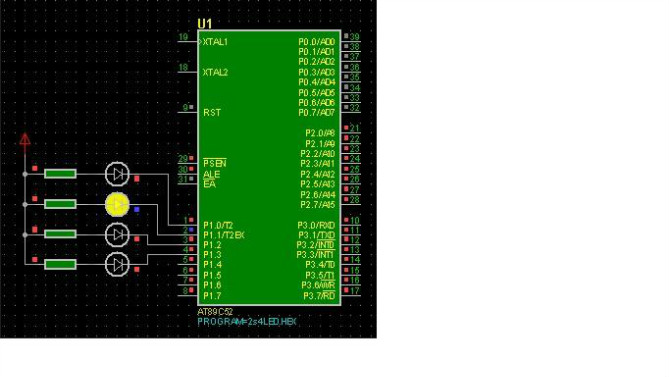The width and height of the screenshot is (670, 377).
Task: Click the blue logic state indicator near lit LED
Action: 137,209
